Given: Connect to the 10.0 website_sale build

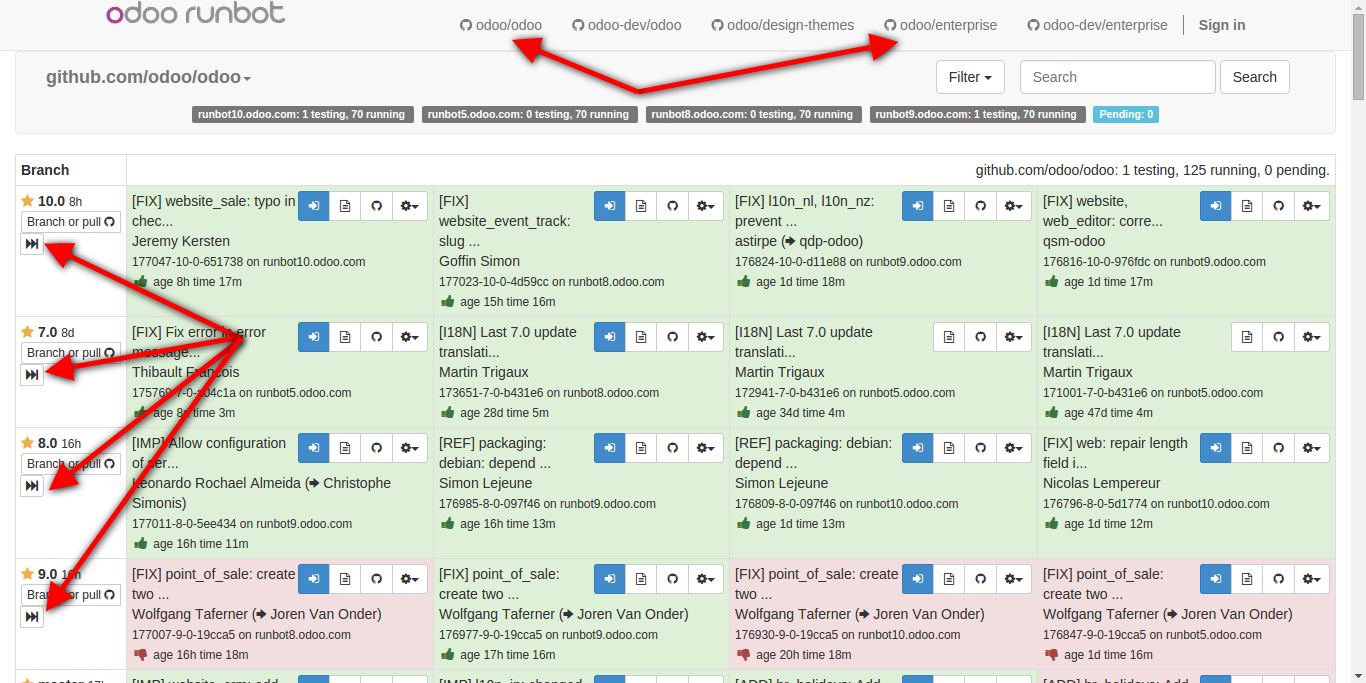Looking at the screenshot, I should pyautogui.click(x=313, y=206).
